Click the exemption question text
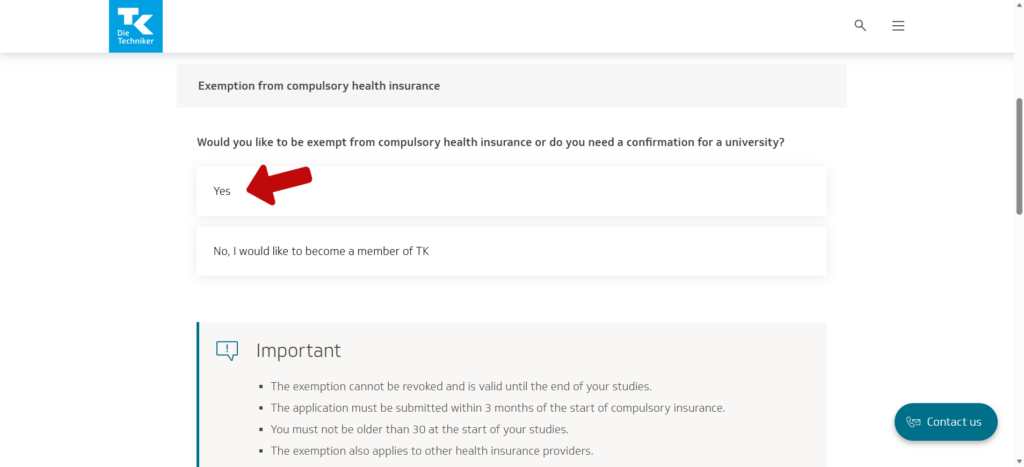Image resolution: width=1024 pixels, height=467 pixels. point(490,142)
